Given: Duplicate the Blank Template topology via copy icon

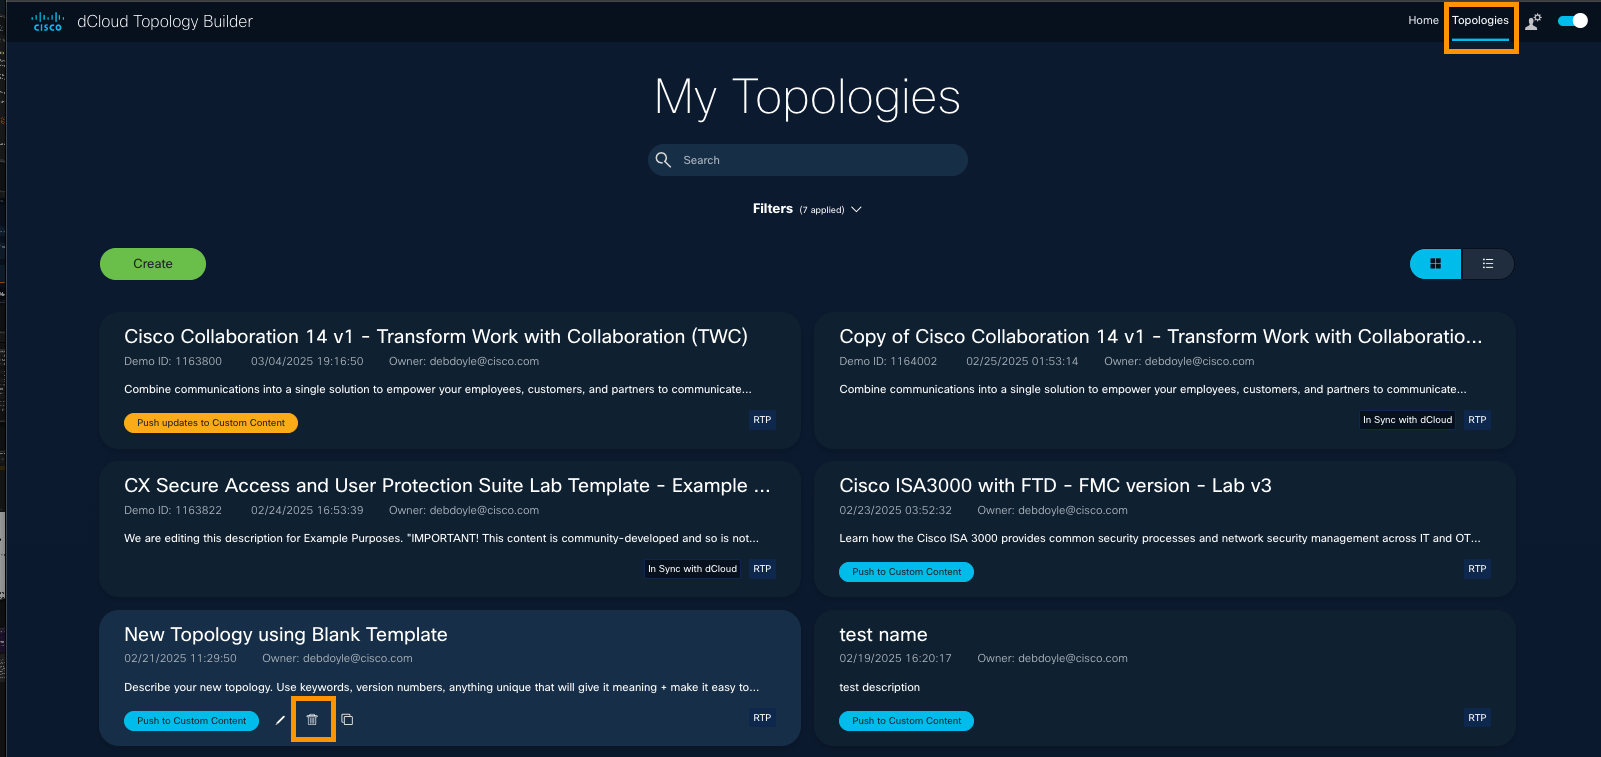Looking at the screenshot, I should (x=347, y=720).
